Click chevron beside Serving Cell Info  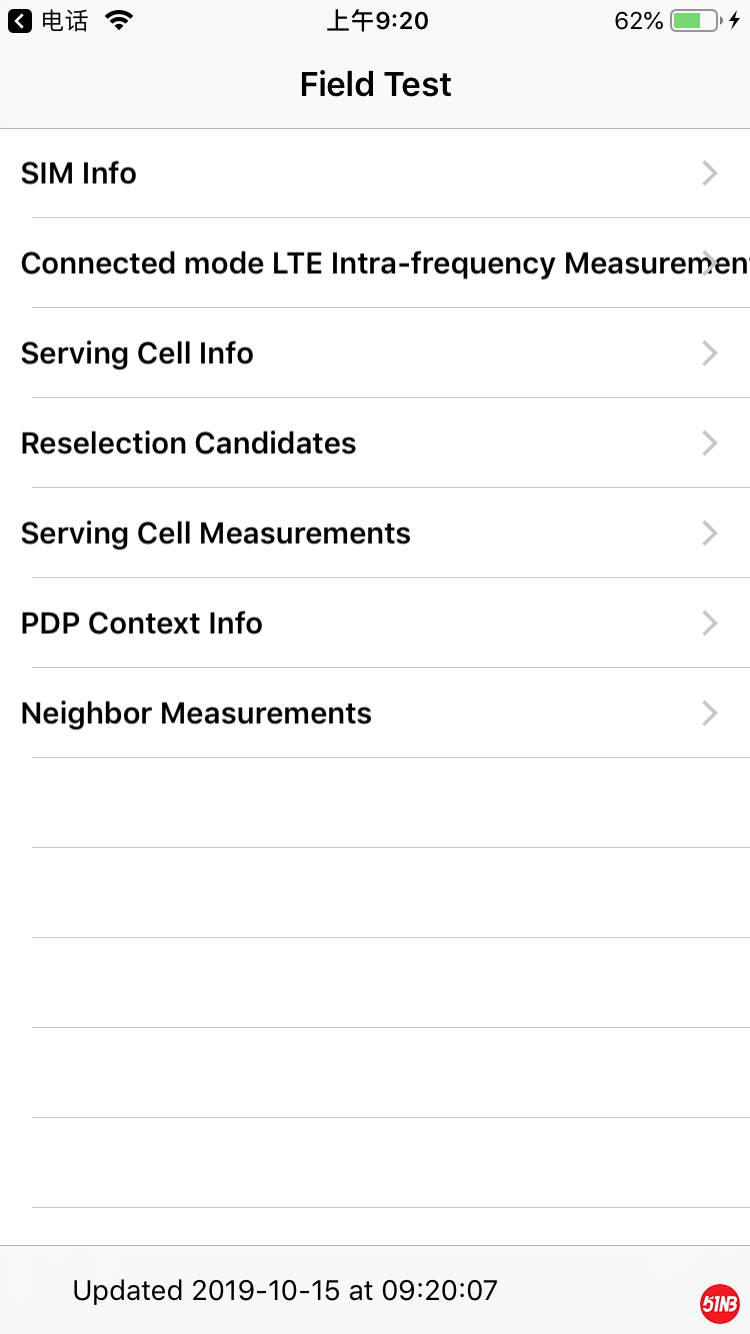[x=710, y=353]
